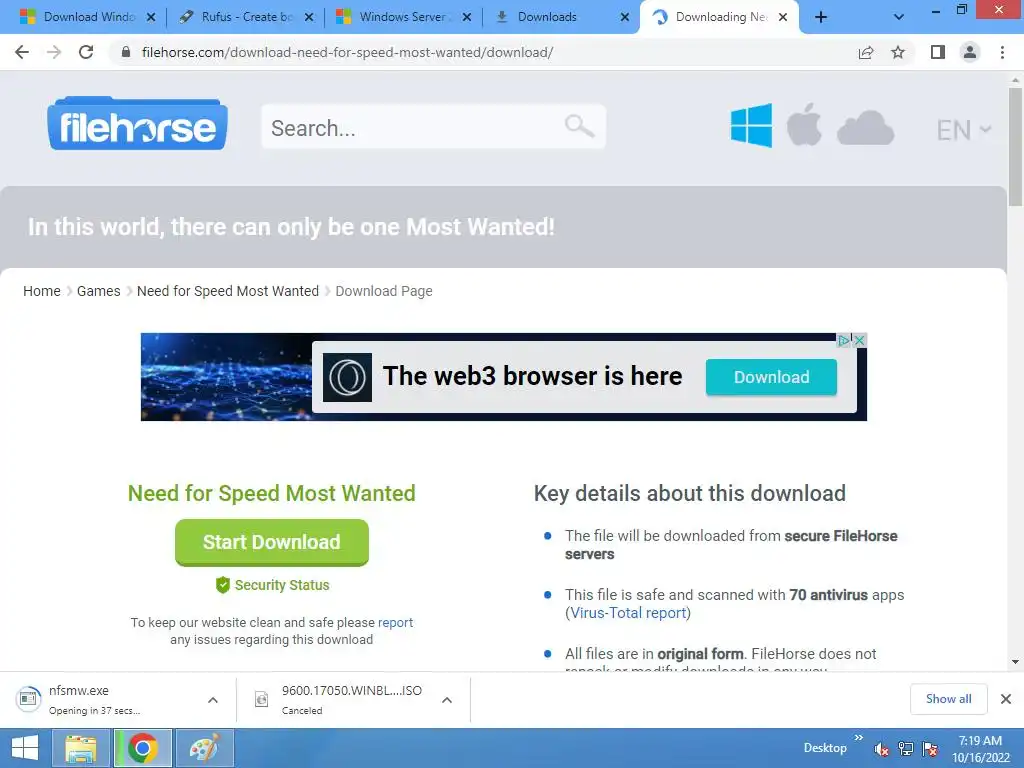
Task: Click the Opera logo in ad
Action: 347,377
